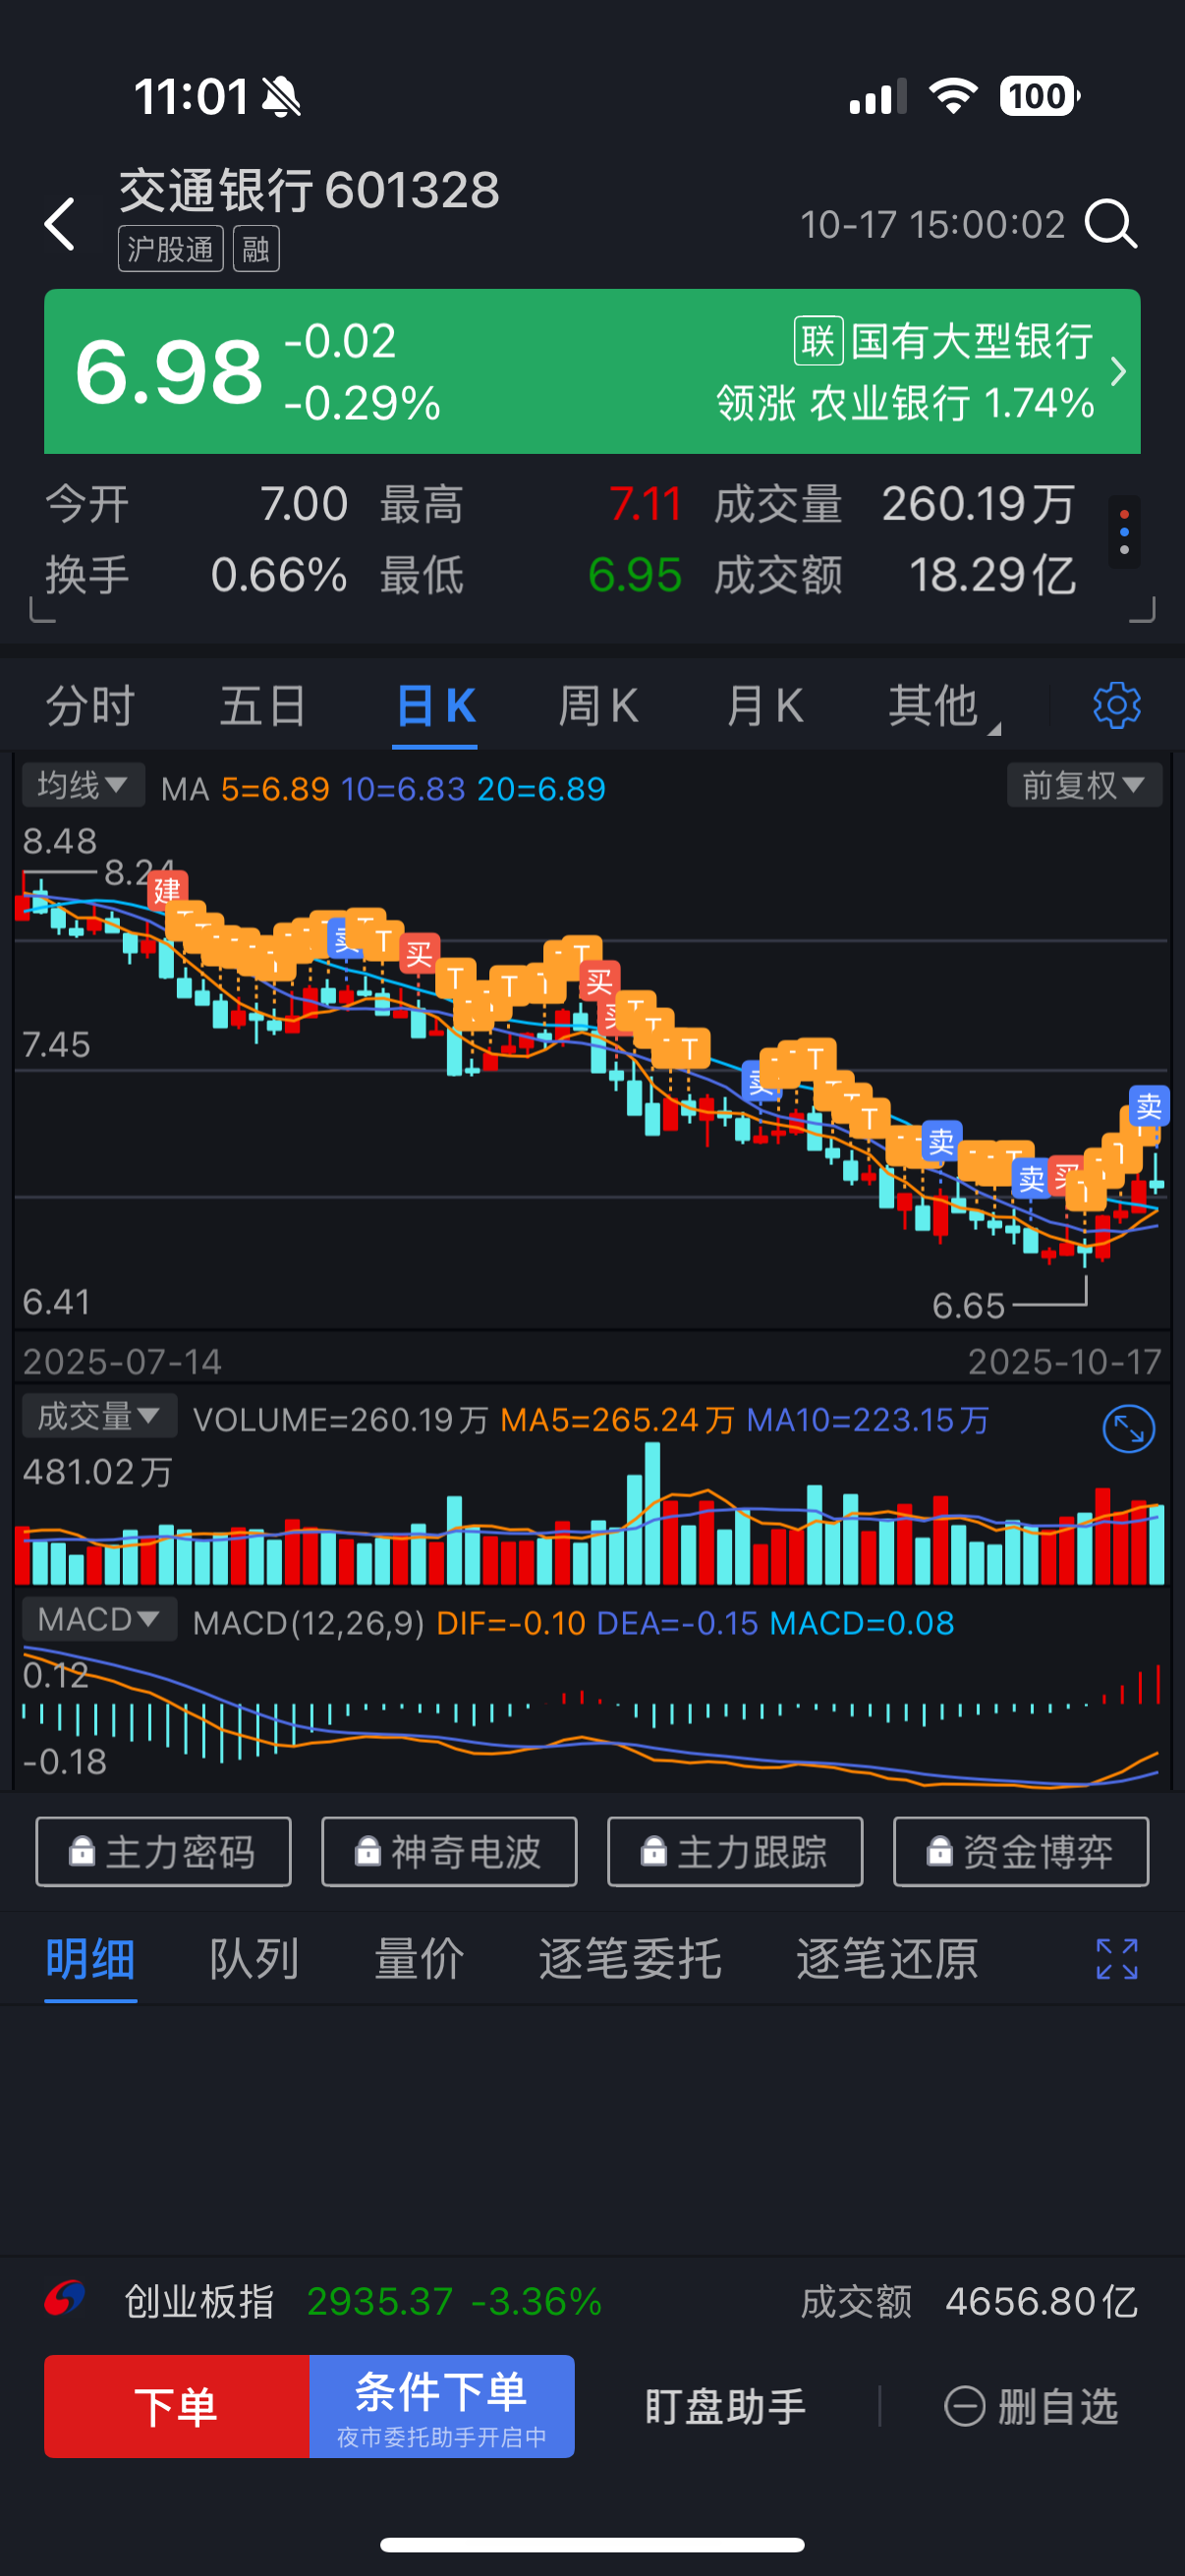The image size is (1185, 2576).
Task: Open locked 神奇电波 indicator
Action: coord(449,1851)
